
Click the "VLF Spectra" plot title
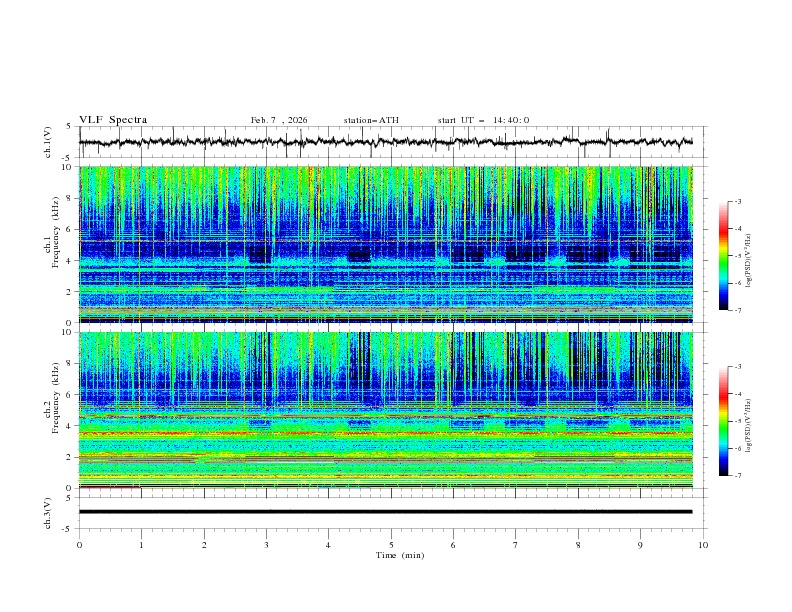113,120
